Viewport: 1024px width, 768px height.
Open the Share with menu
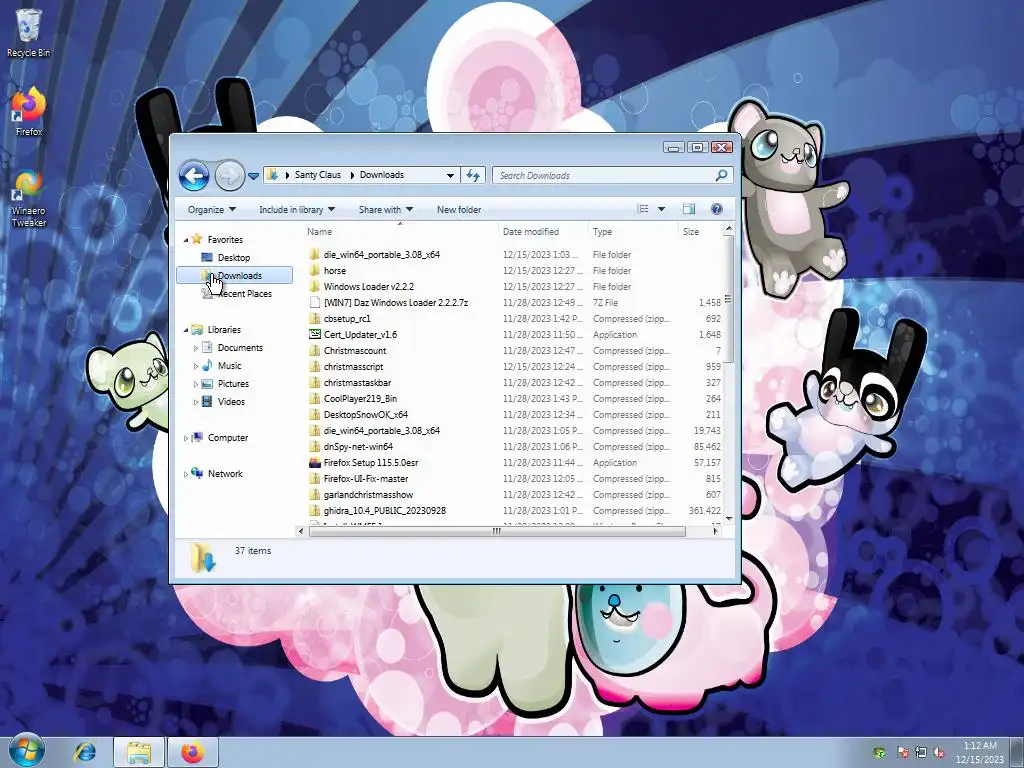[x=385, y=210]
